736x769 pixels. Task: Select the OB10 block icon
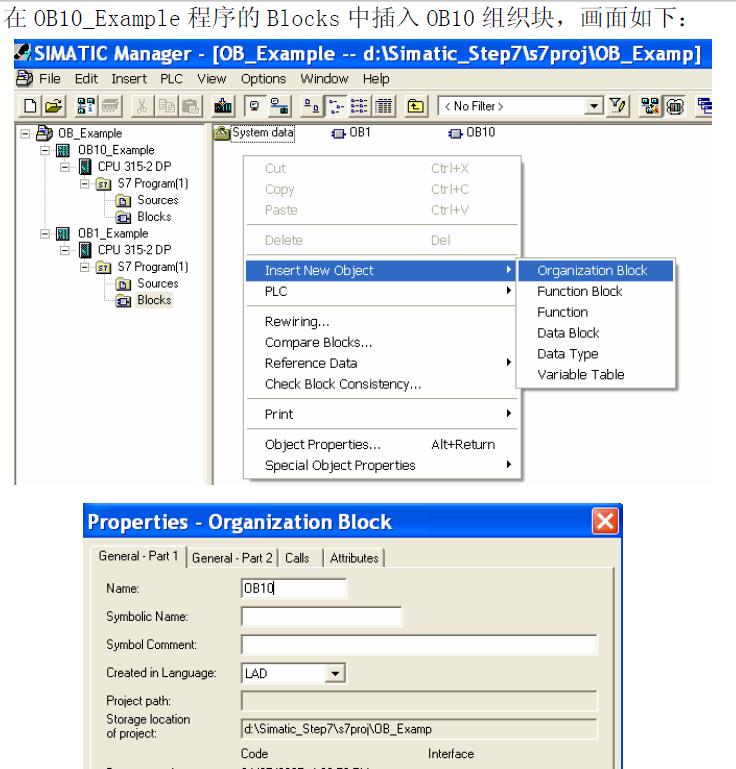[x=455, y=133]
